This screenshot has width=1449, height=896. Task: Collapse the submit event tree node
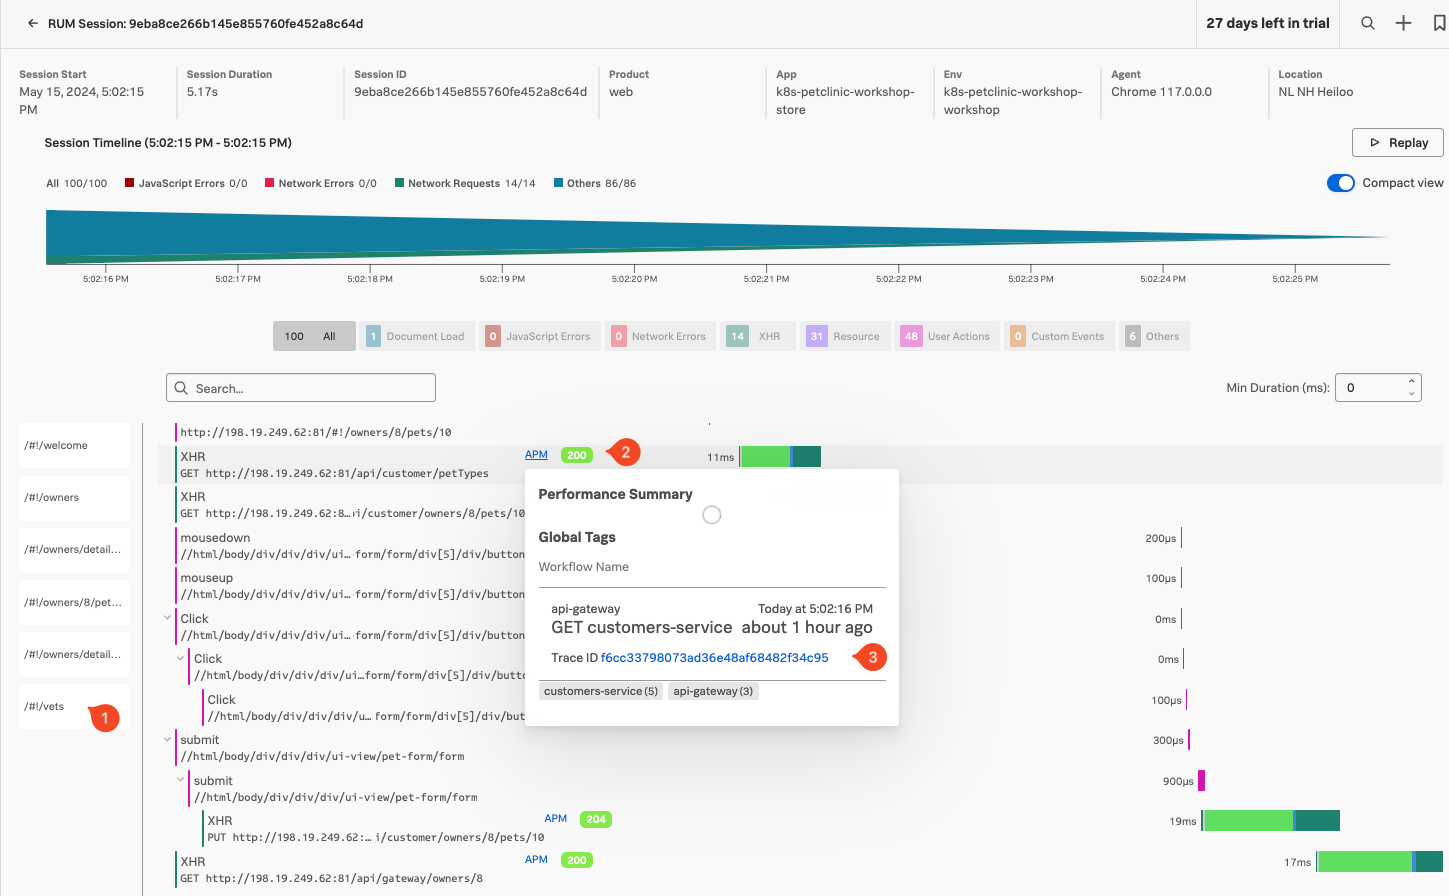168,740
